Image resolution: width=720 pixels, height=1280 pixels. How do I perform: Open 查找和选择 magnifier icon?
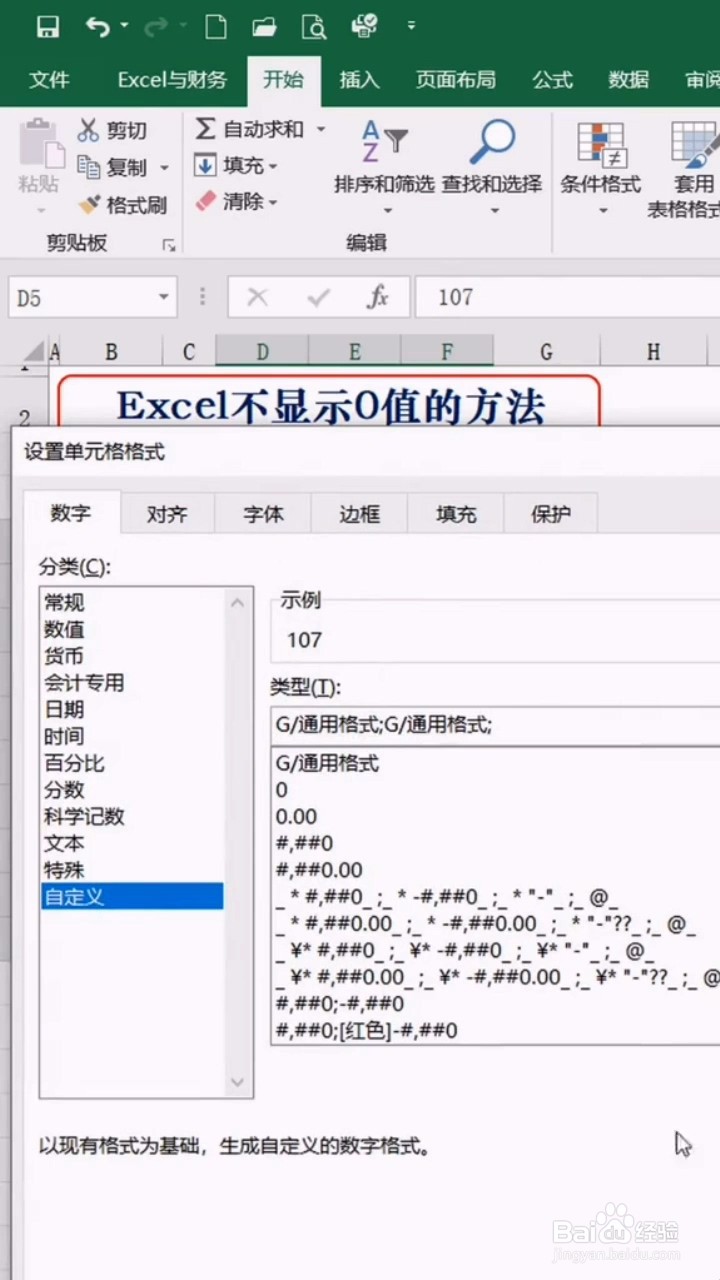point(492,142)
